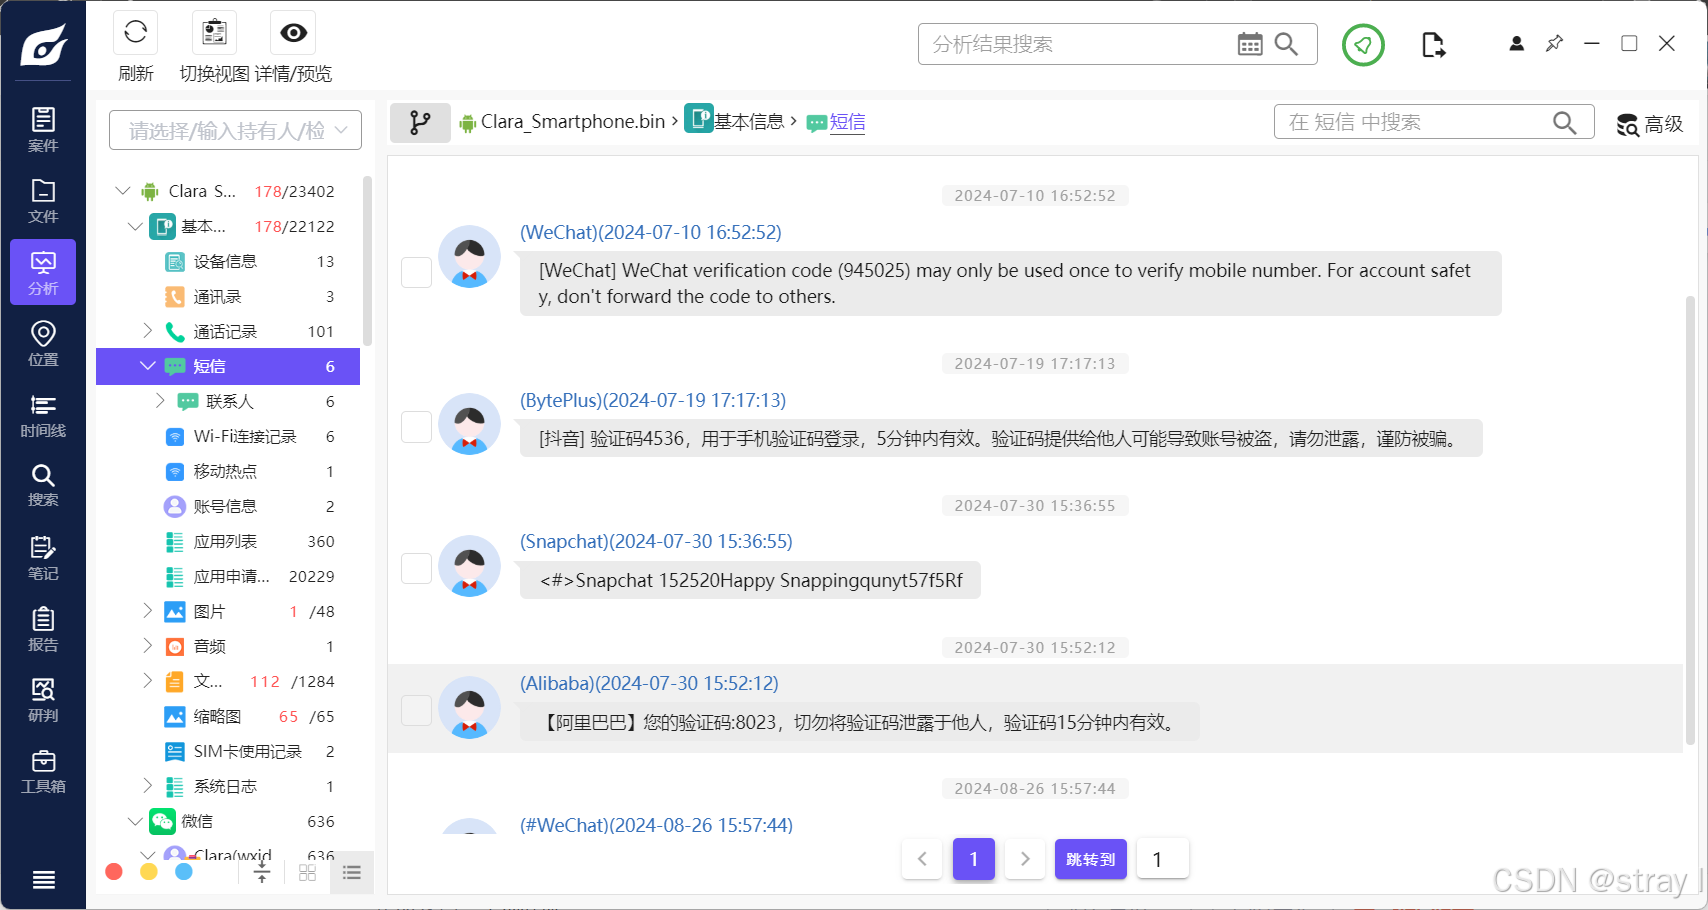The height and width of the screenshot is (910, 1708).
Task: Go to the next page arrow
Action: click(x=1025, y=859)
